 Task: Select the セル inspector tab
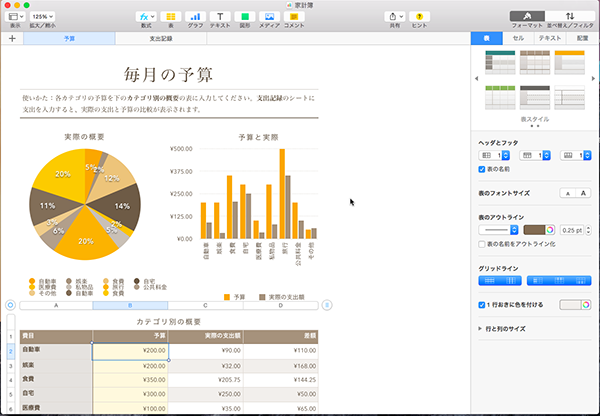point(518,38)
